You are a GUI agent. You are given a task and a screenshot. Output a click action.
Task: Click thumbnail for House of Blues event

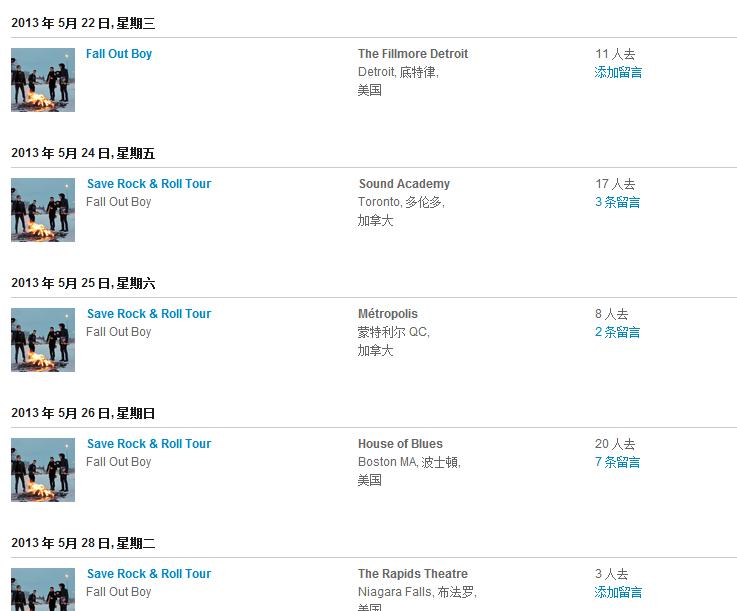point(43,469)
